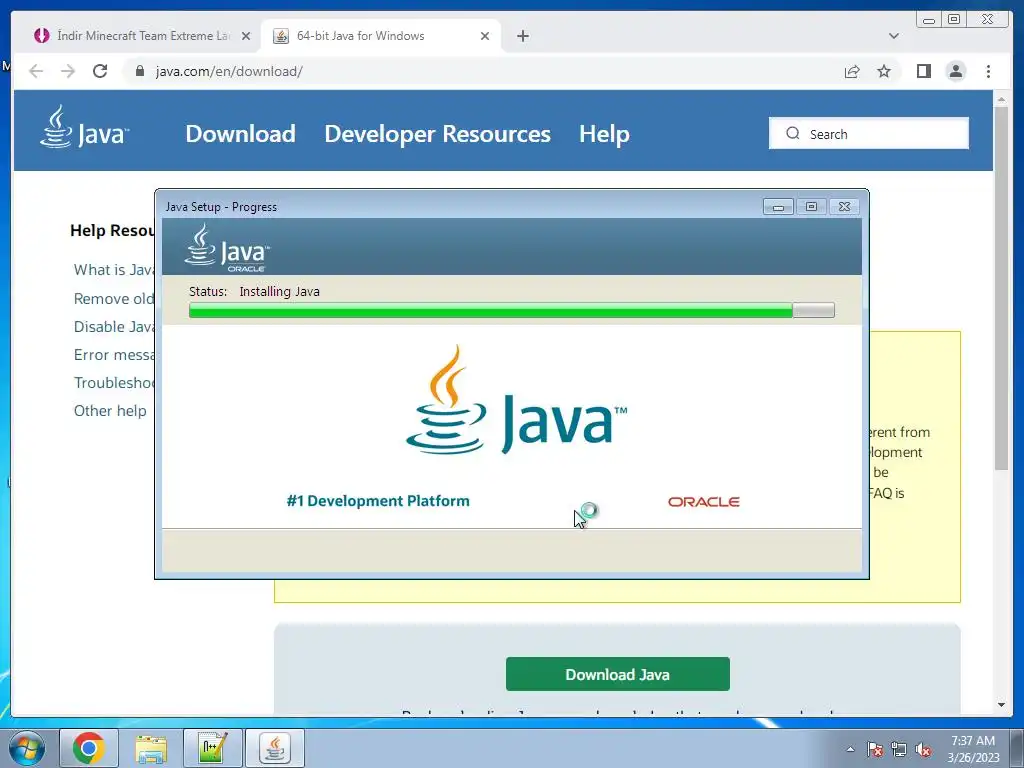The width and height of the screenshot is (1024, 768).
Task: Open the Troubleshoot link
Action: point(114,383)
